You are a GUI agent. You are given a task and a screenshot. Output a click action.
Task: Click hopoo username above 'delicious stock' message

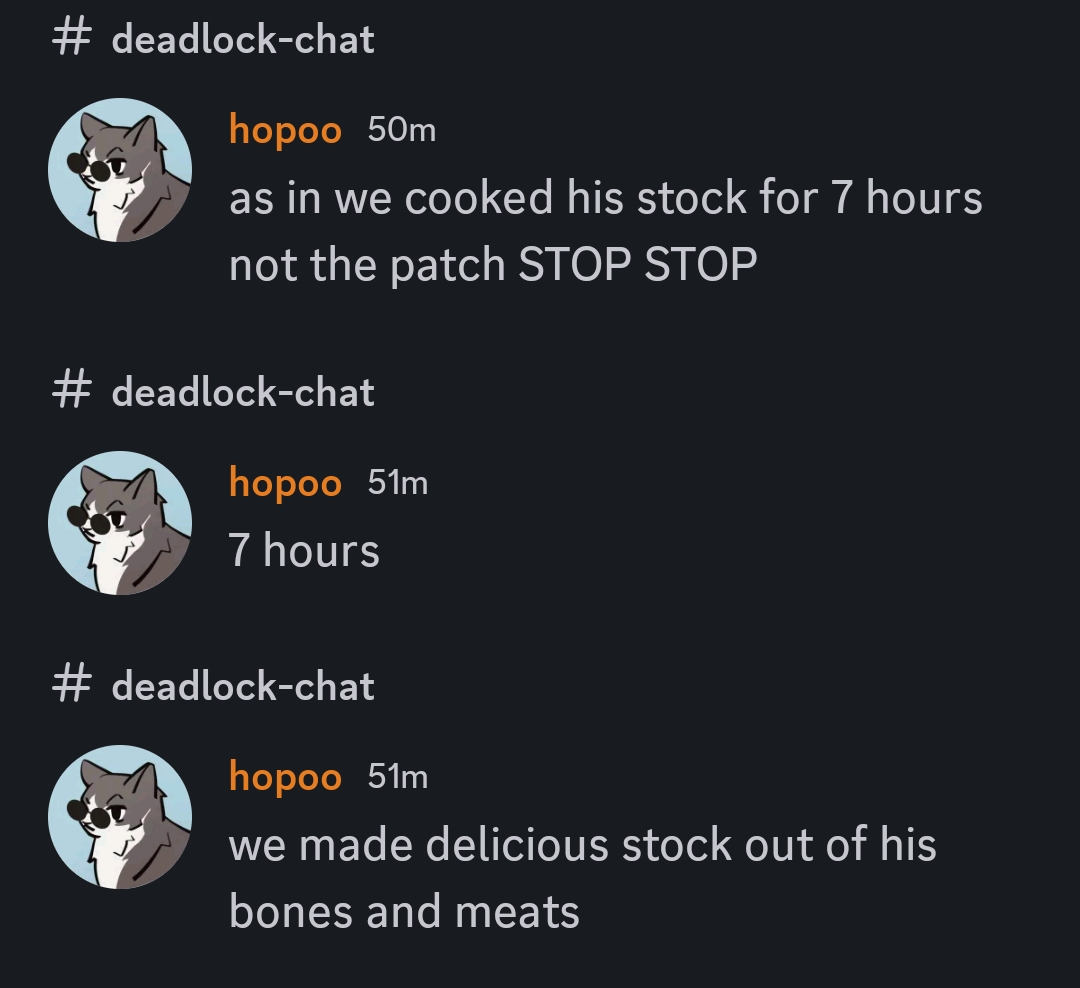coord(285,778)
